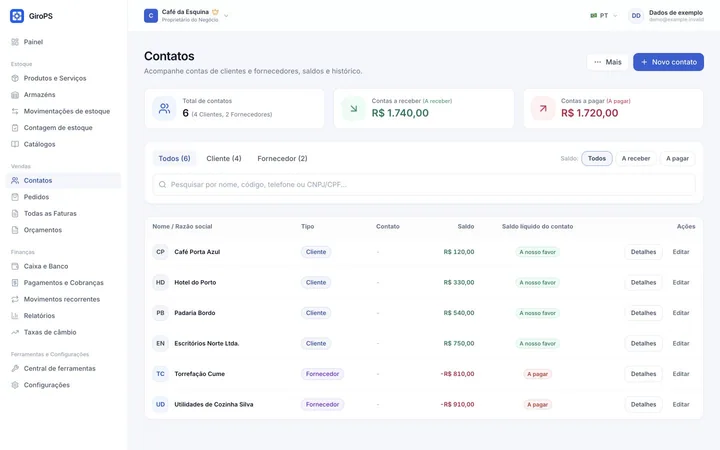The width and height of the screenshot is (720, 450).
Task: Edit Escritórios Norte Ltda. contact
Action: point(681,343)
